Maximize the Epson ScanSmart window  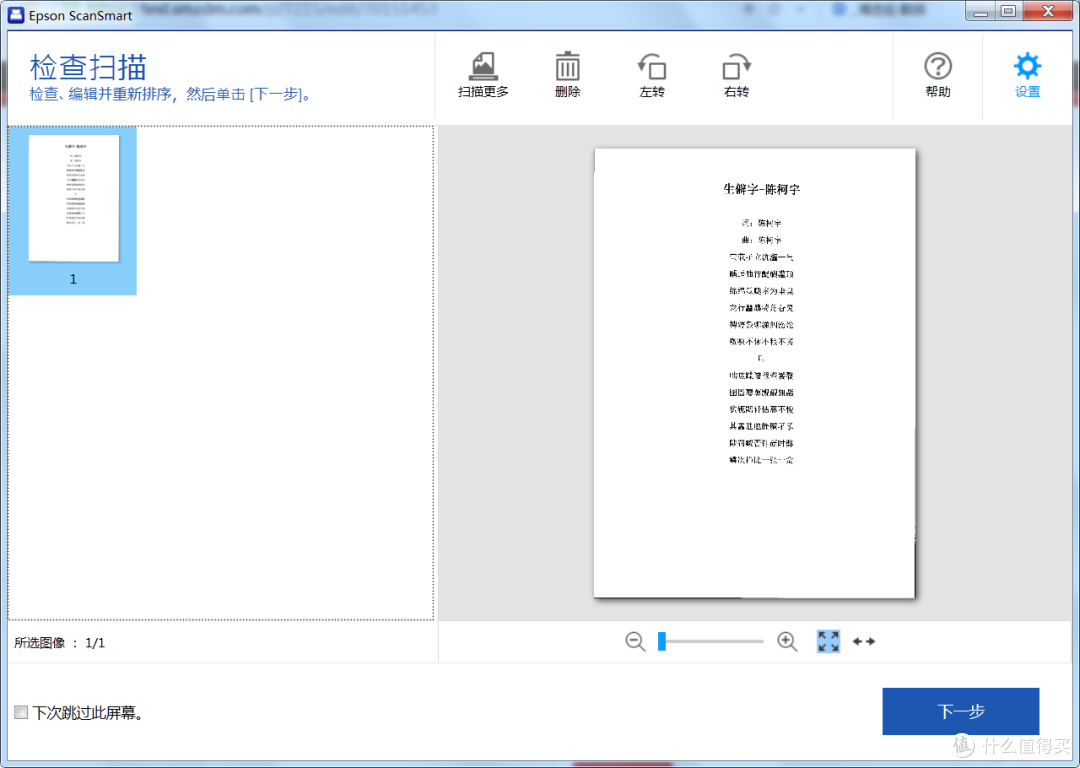click(1008, 12)
